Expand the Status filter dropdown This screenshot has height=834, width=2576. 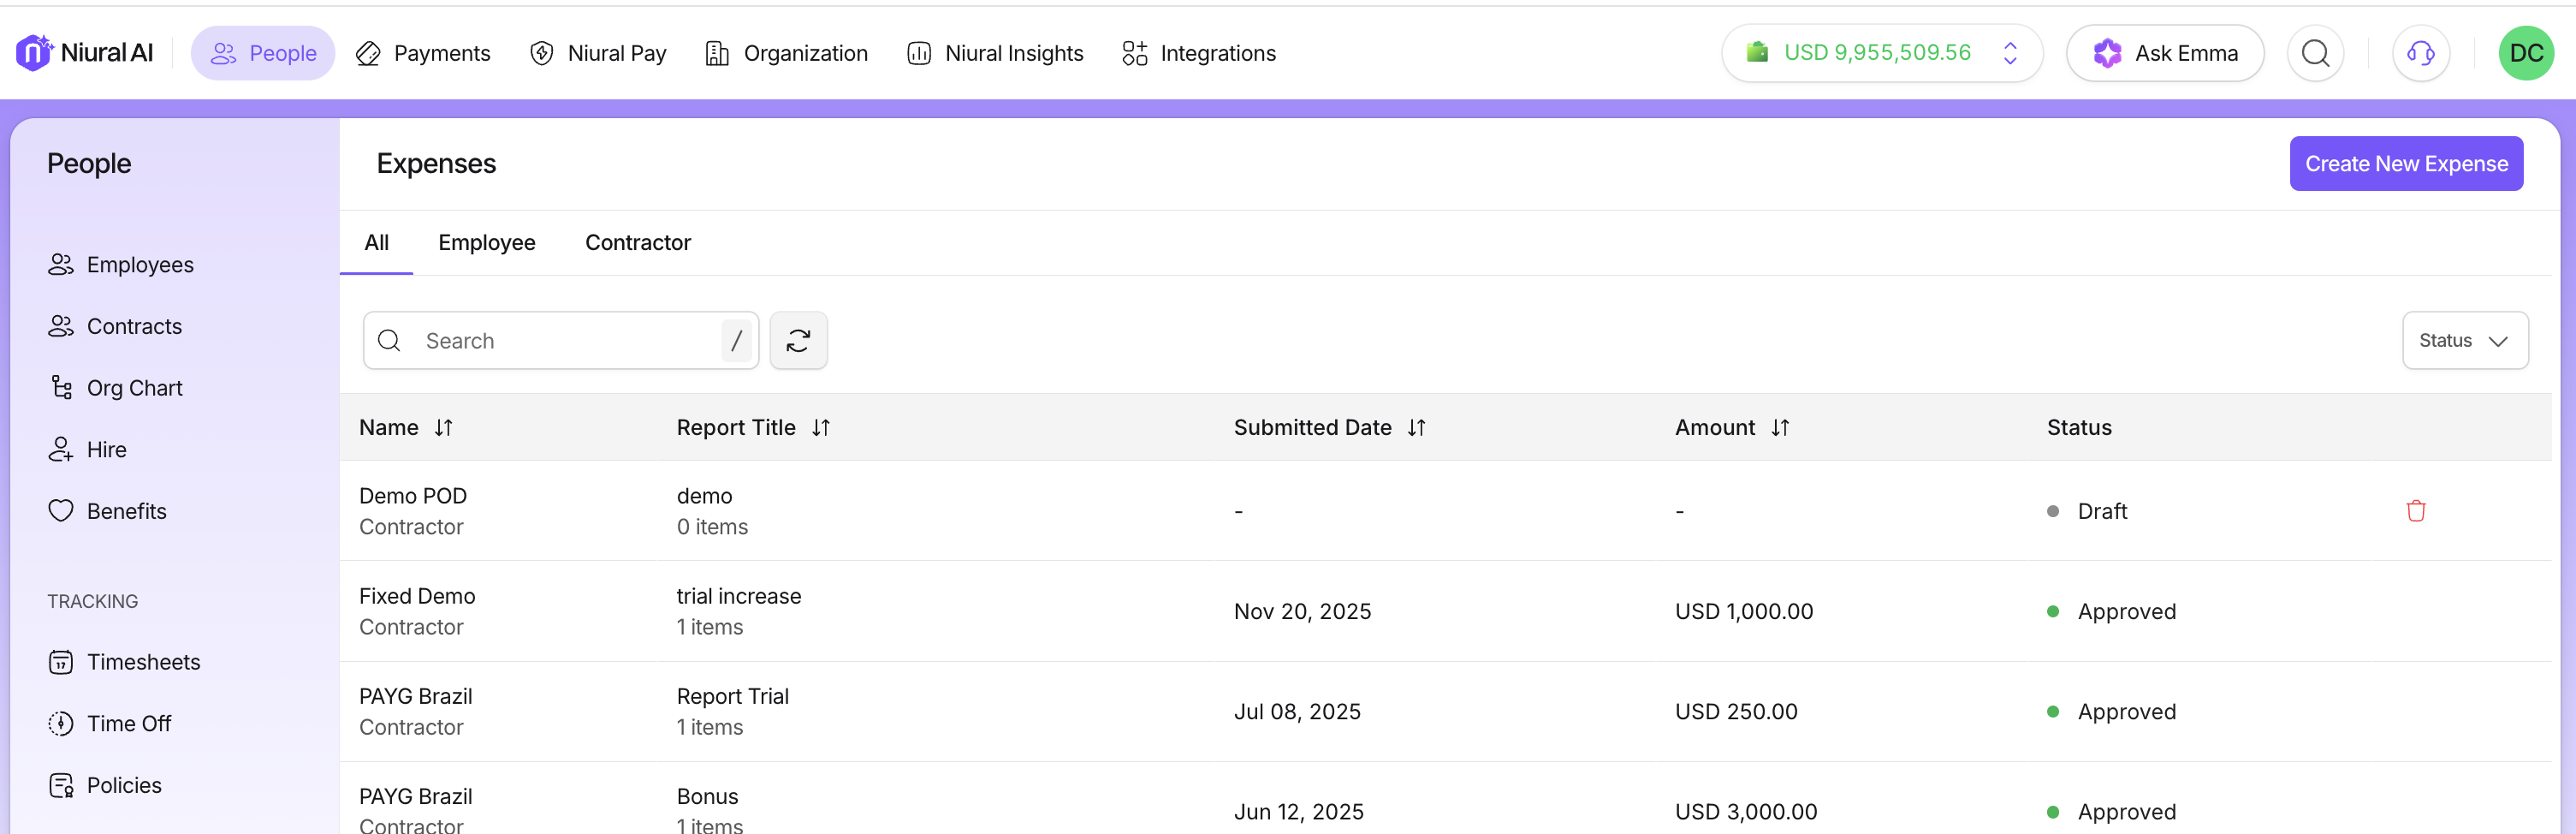[2464, 341]
